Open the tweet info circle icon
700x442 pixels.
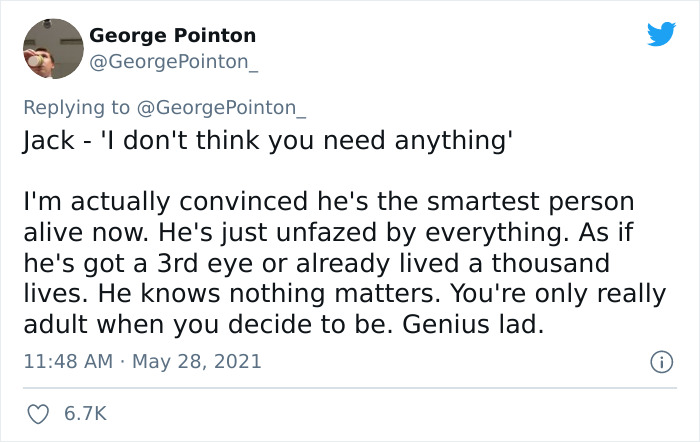coord(661,361)
